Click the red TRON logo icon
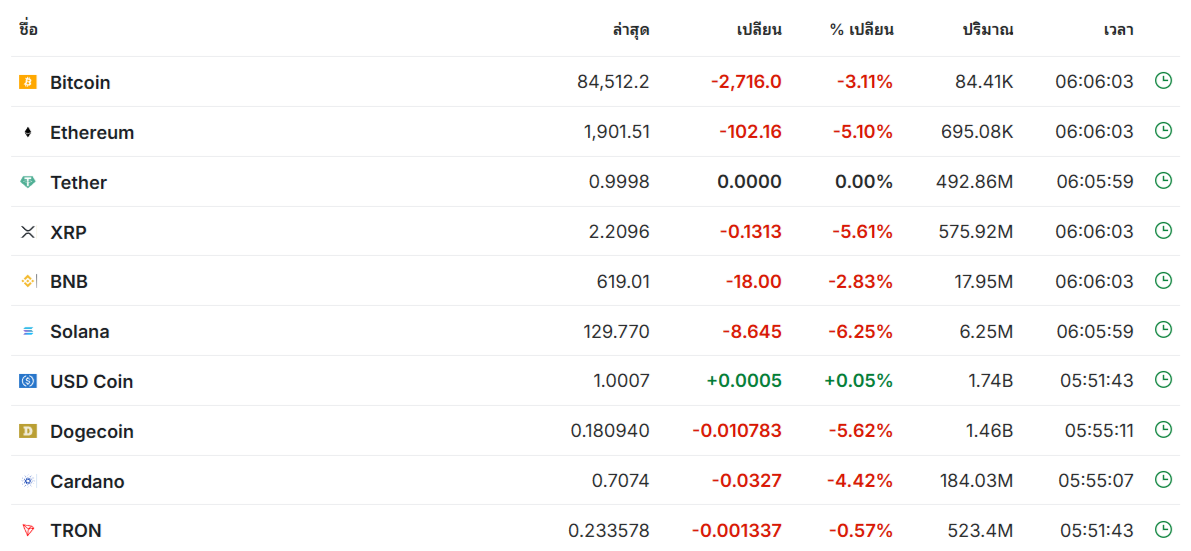Screen dimensions: 1191x551 28,530
